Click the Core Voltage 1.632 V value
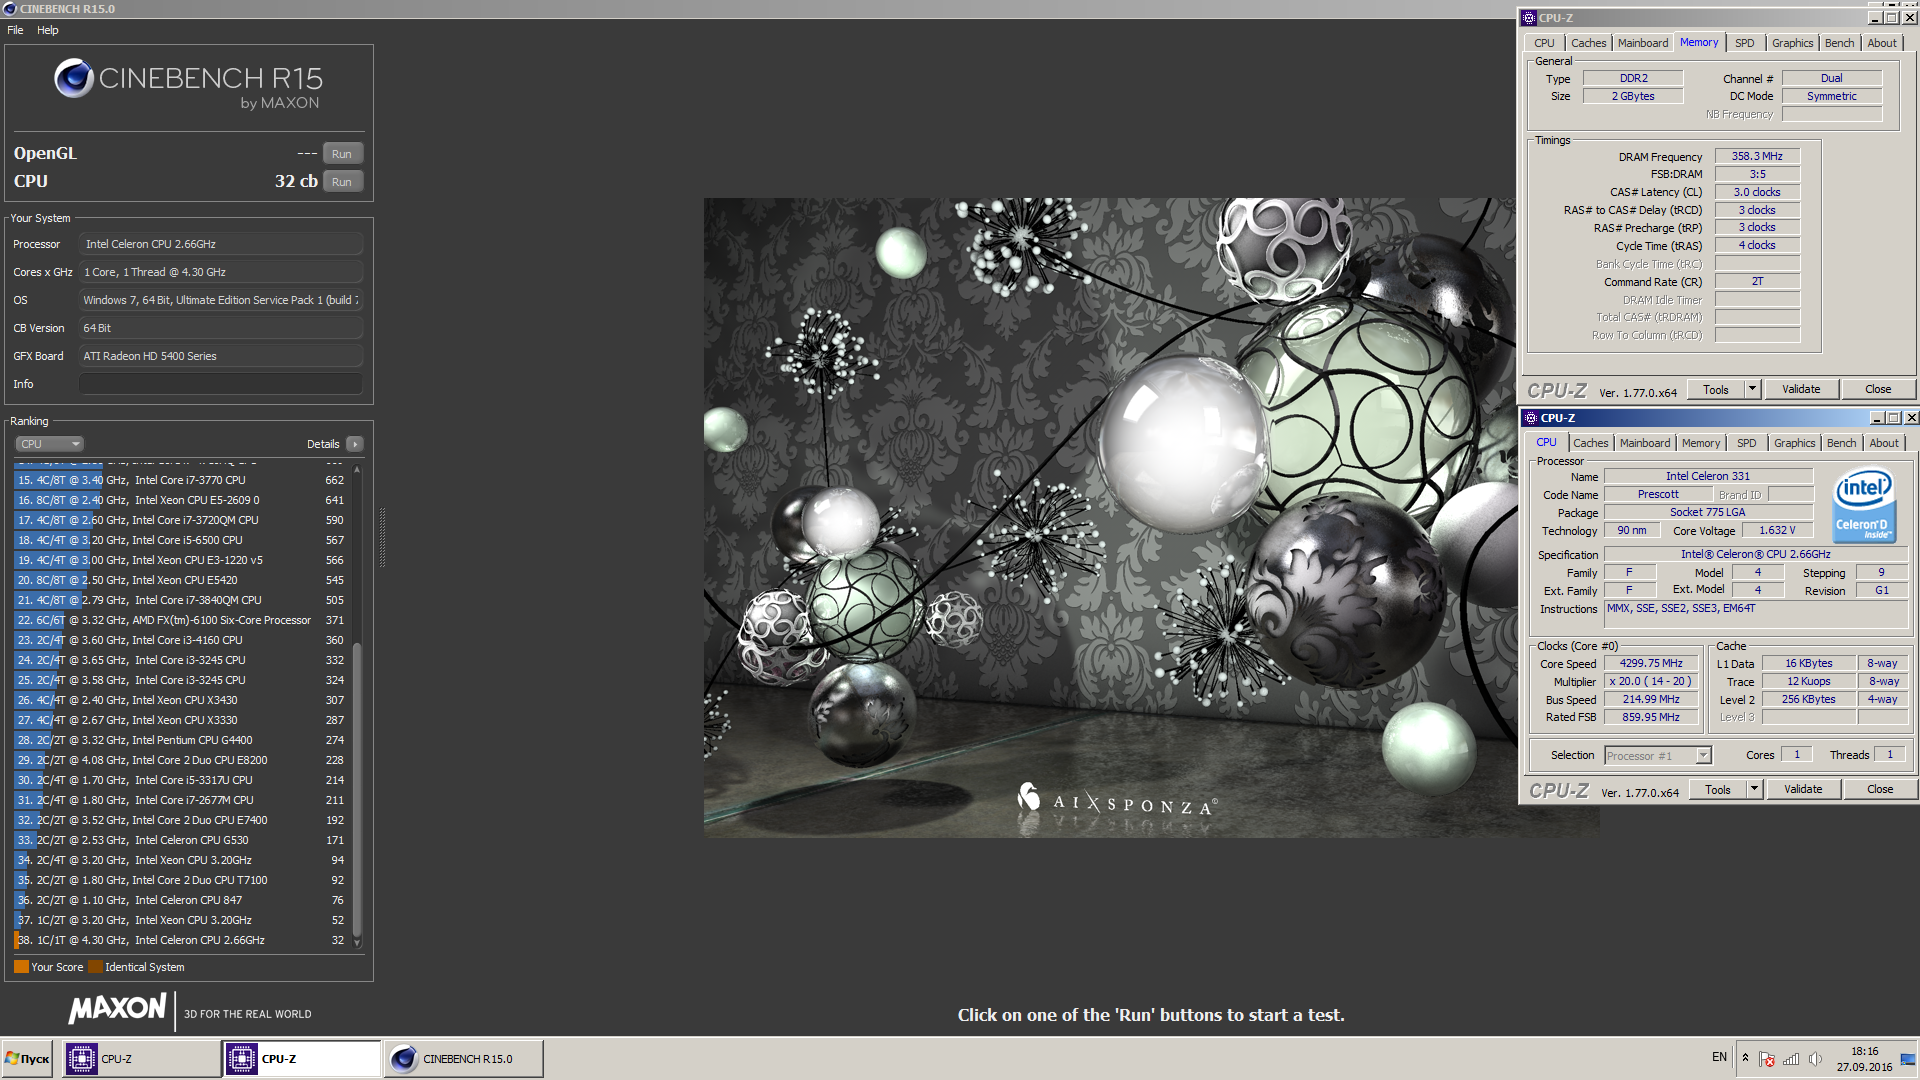Image resolution: width=1920 pixels, height=1080 pixels. pos(1777,530)
